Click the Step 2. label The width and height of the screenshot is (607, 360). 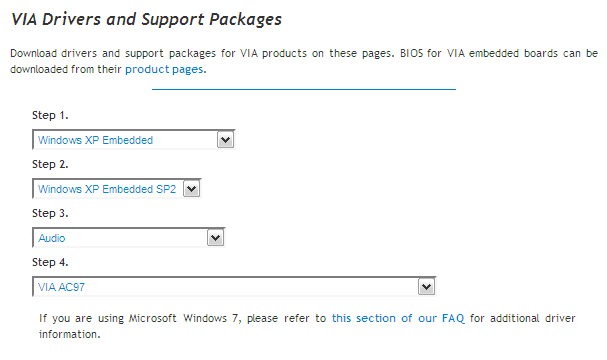click(50, 164)
